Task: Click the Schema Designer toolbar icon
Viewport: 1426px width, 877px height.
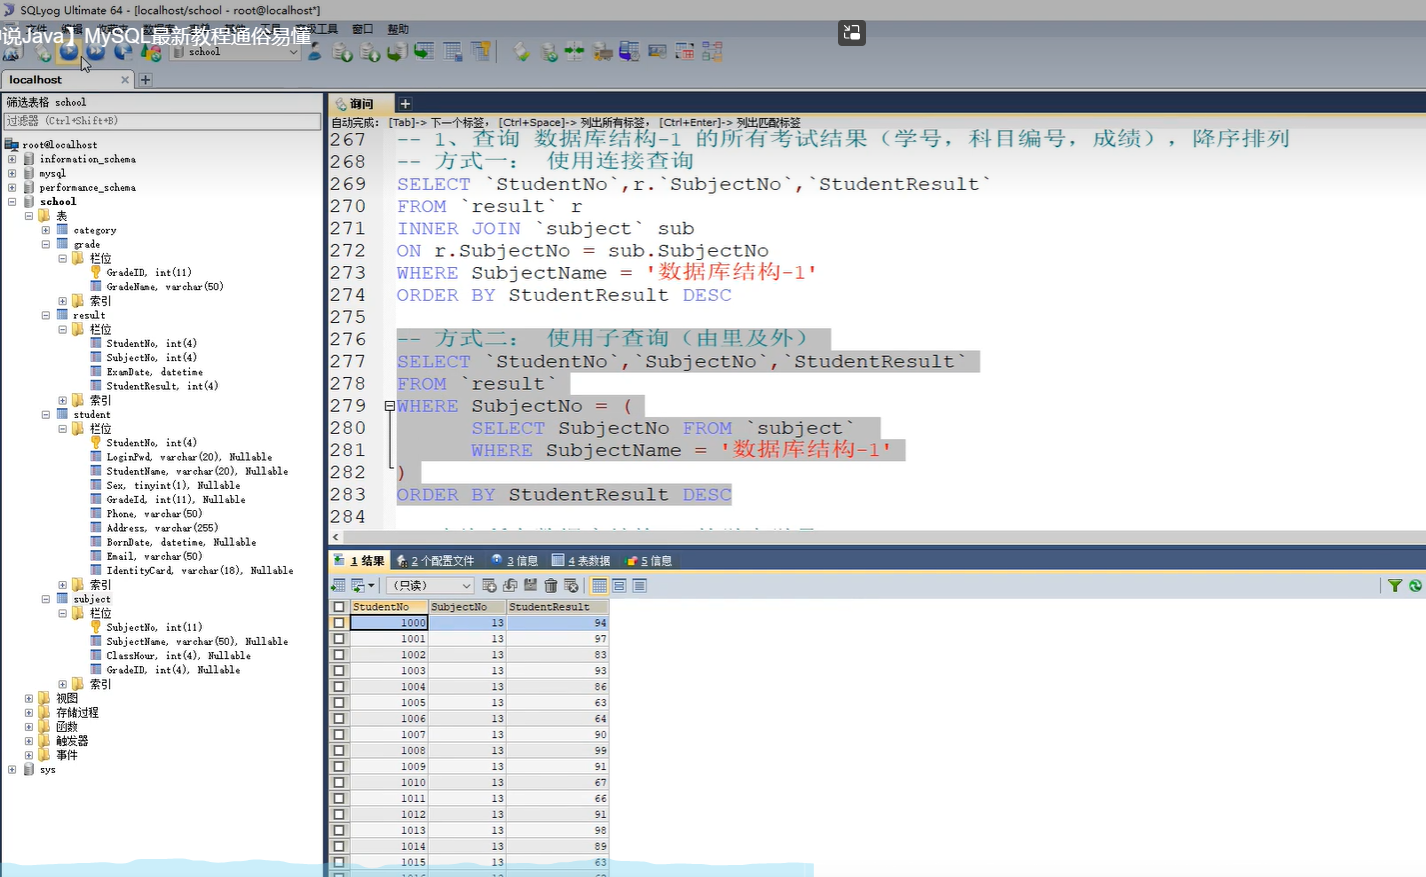Action: click(x=712, y=52)
